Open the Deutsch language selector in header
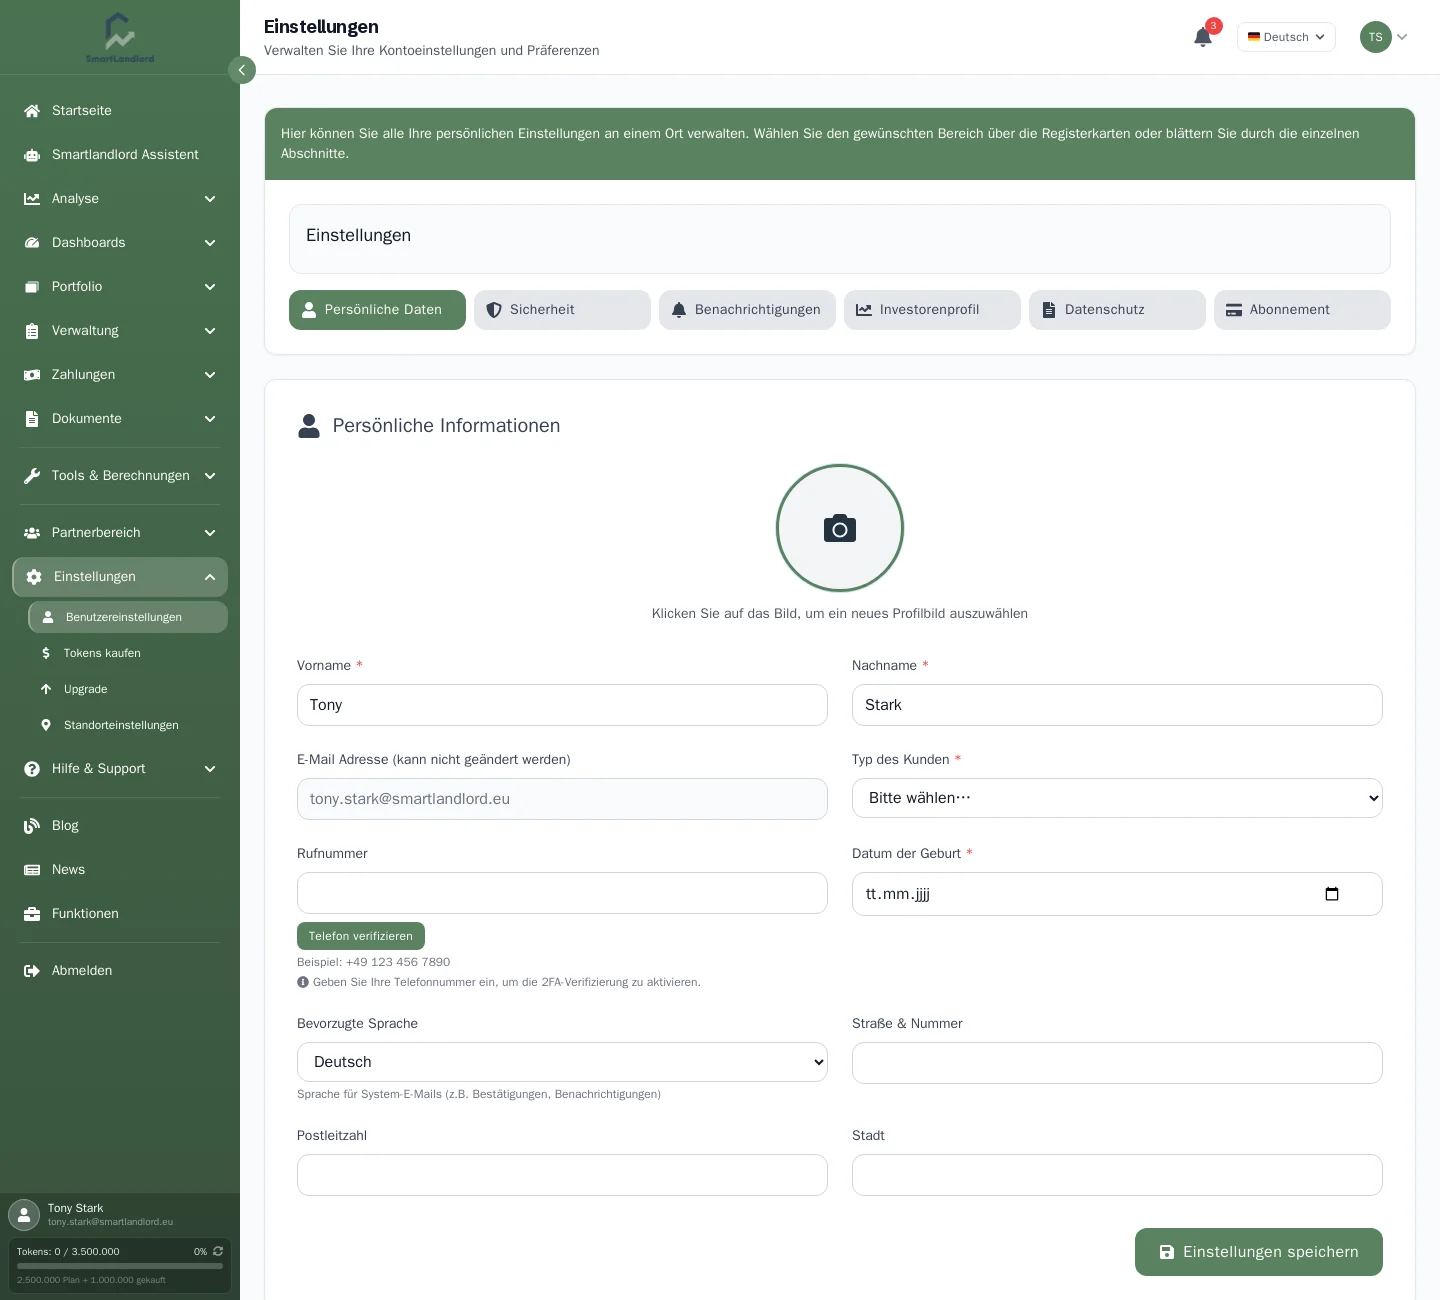Image resolution: width=1440 pixels, height=1300 pixels. point(1286,37)
